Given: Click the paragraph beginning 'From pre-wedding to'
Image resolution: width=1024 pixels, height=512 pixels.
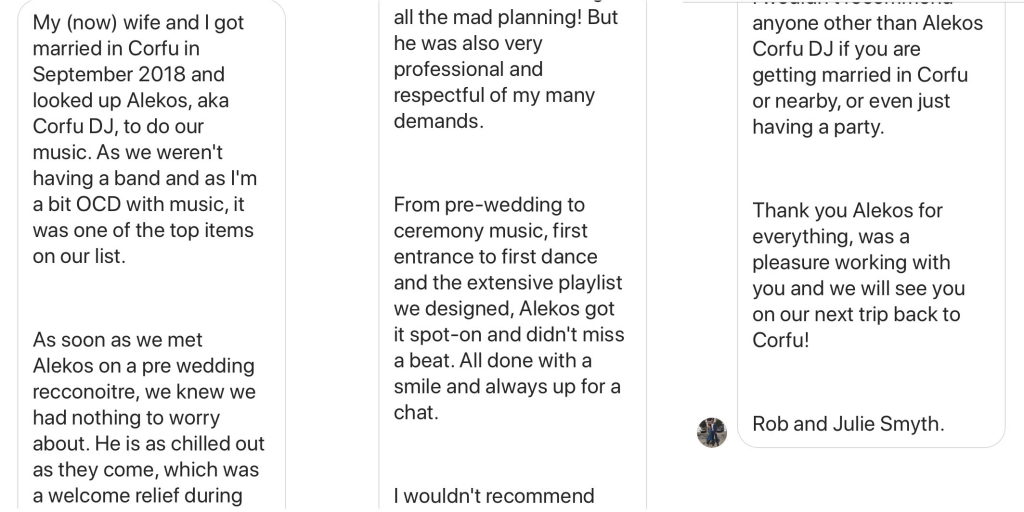Looking at the screenshot, I should point(509,308).
